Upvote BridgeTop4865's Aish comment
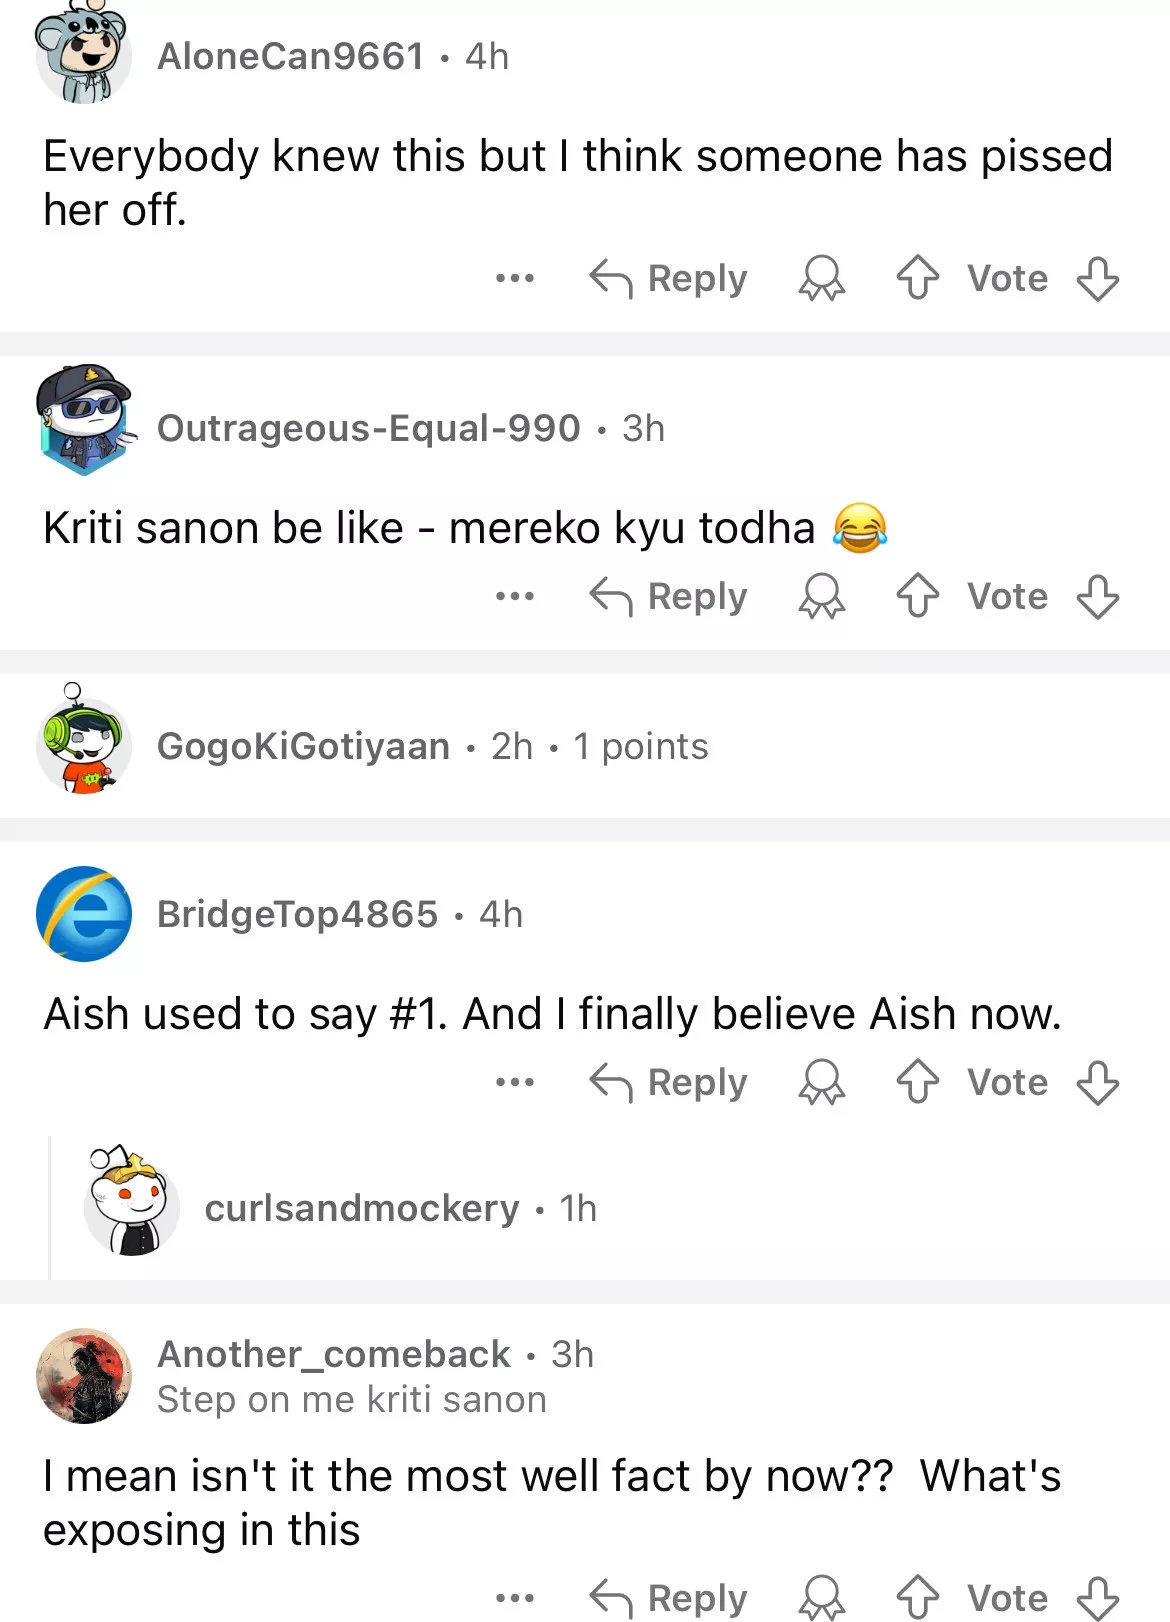The width and height of the screenshot is (1170, 1622). click(x=917, y=1082)
